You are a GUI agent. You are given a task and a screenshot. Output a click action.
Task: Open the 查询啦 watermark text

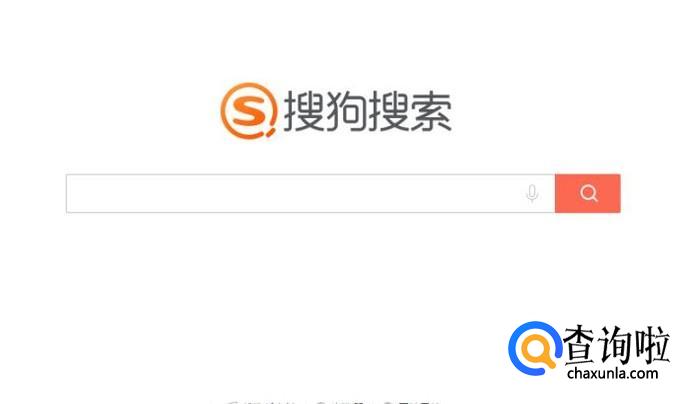pos(615,345)
